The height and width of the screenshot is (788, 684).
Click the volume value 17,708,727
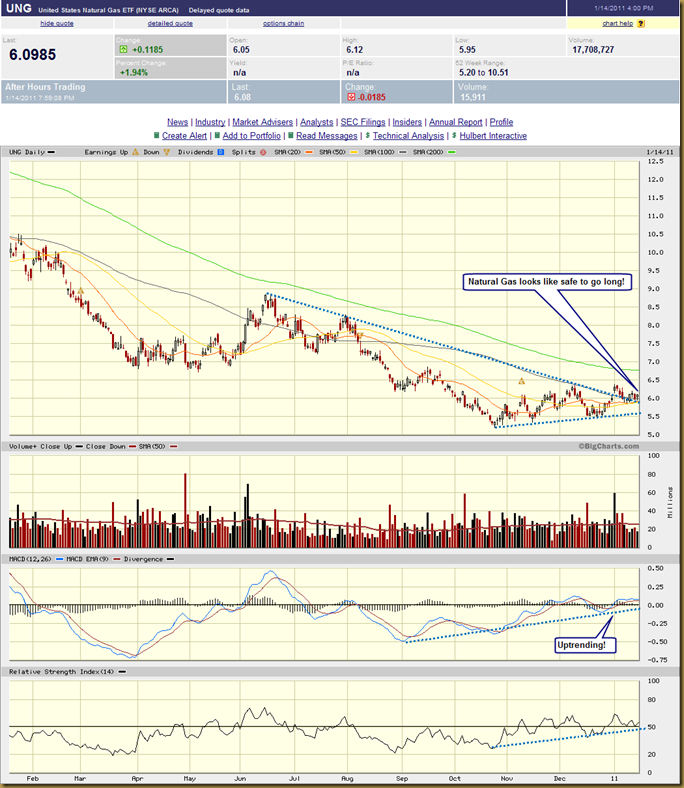pyautogui.click(x=593, y=50)
